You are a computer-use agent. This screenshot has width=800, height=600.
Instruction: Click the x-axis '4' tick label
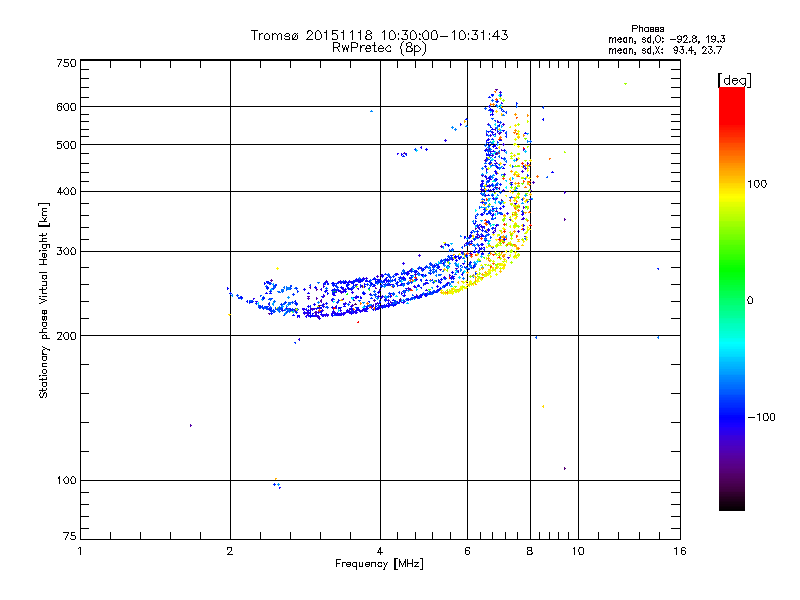point(380,551)
